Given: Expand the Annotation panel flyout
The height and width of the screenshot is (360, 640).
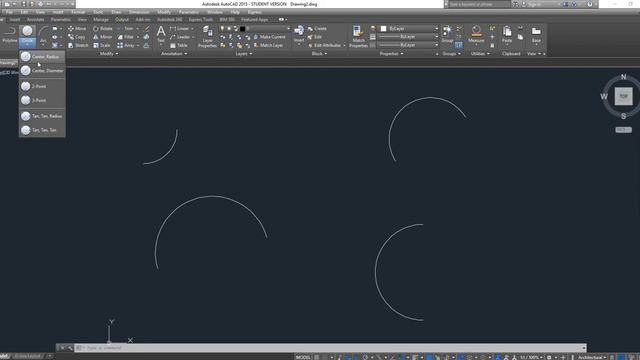Looking at the screenshot, I should pos(174,53).
